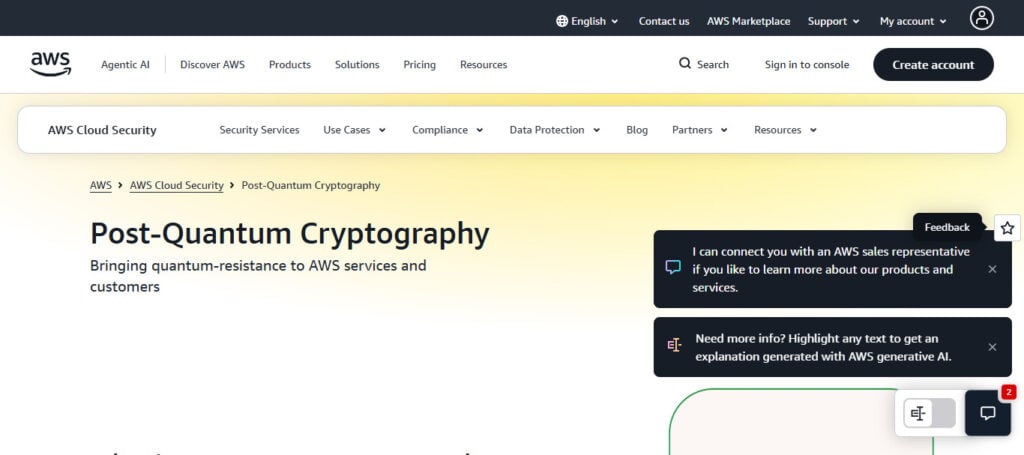
Task: Click the Feedback tooltip label
Action: click(947, 227)
